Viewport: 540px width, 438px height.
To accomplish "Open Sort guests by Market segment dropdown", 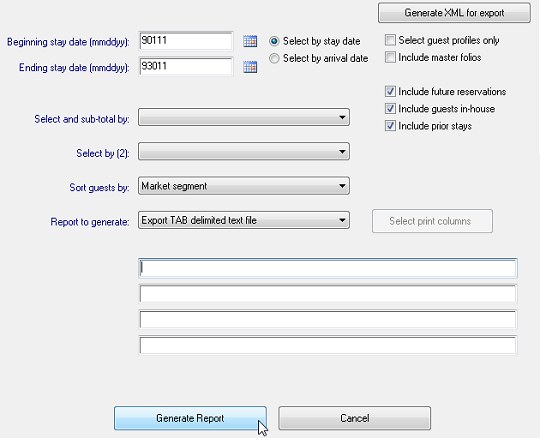I will pyautogui.click(x=244, y=186).
